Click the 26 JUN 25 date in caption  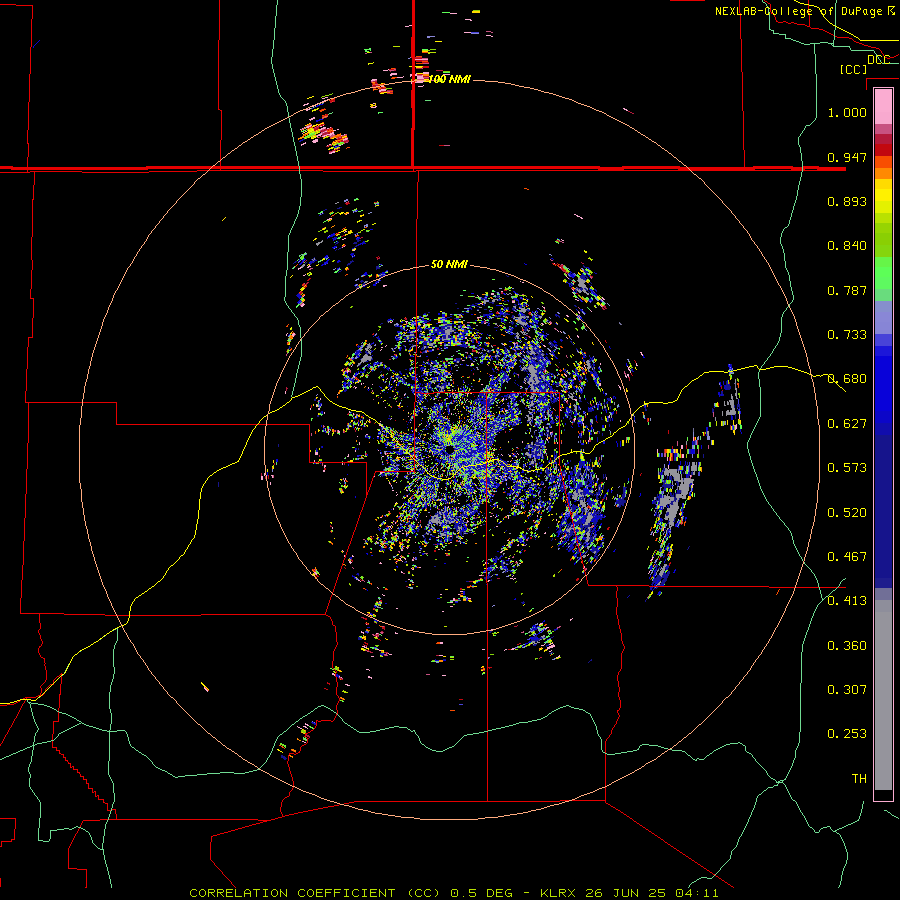coord(628,893)
